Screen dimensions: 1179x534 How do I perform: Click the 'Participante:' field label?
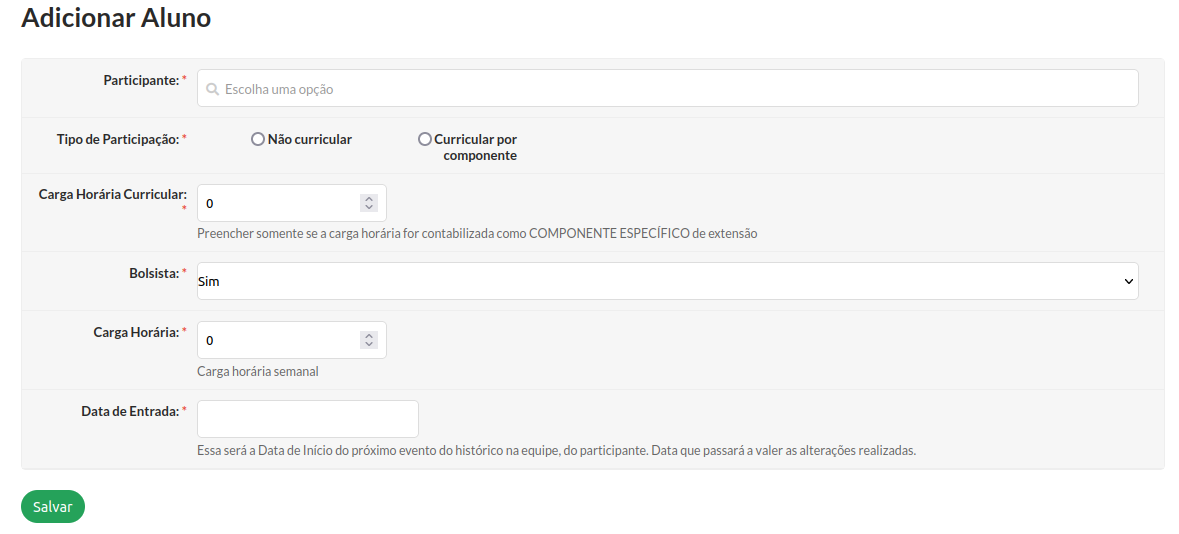click(x=141, y=80)
